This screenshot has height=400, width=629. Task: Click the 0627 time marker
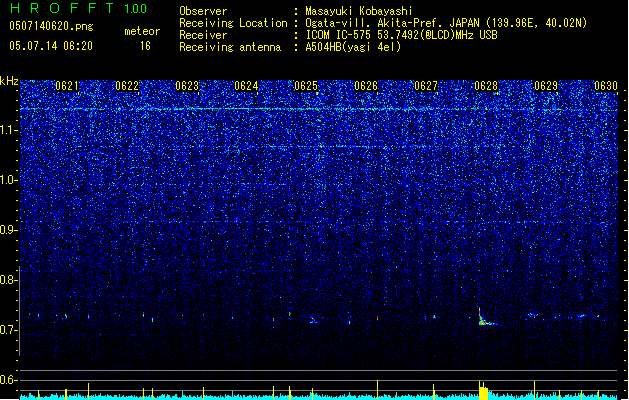[x=426, y=86]
